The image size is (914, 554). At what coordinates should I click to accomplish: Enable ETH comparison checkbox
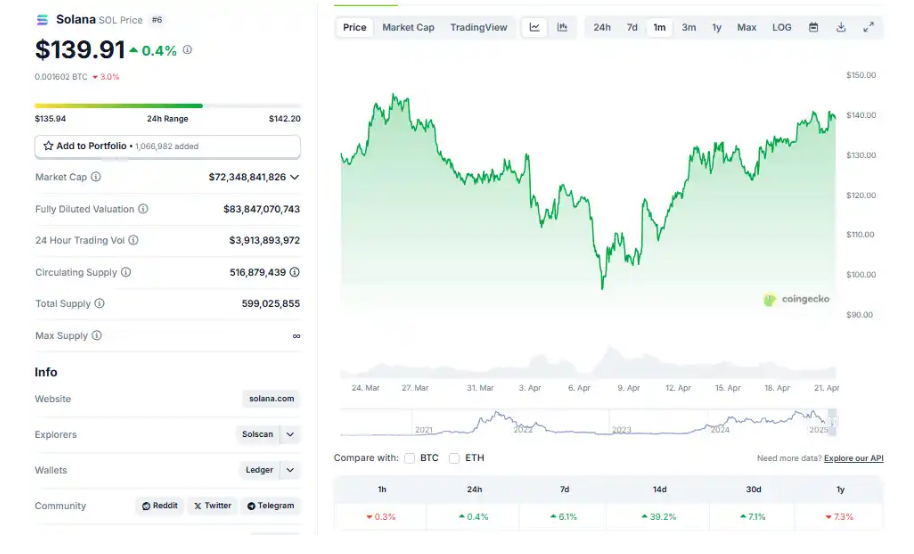point(454,458)
